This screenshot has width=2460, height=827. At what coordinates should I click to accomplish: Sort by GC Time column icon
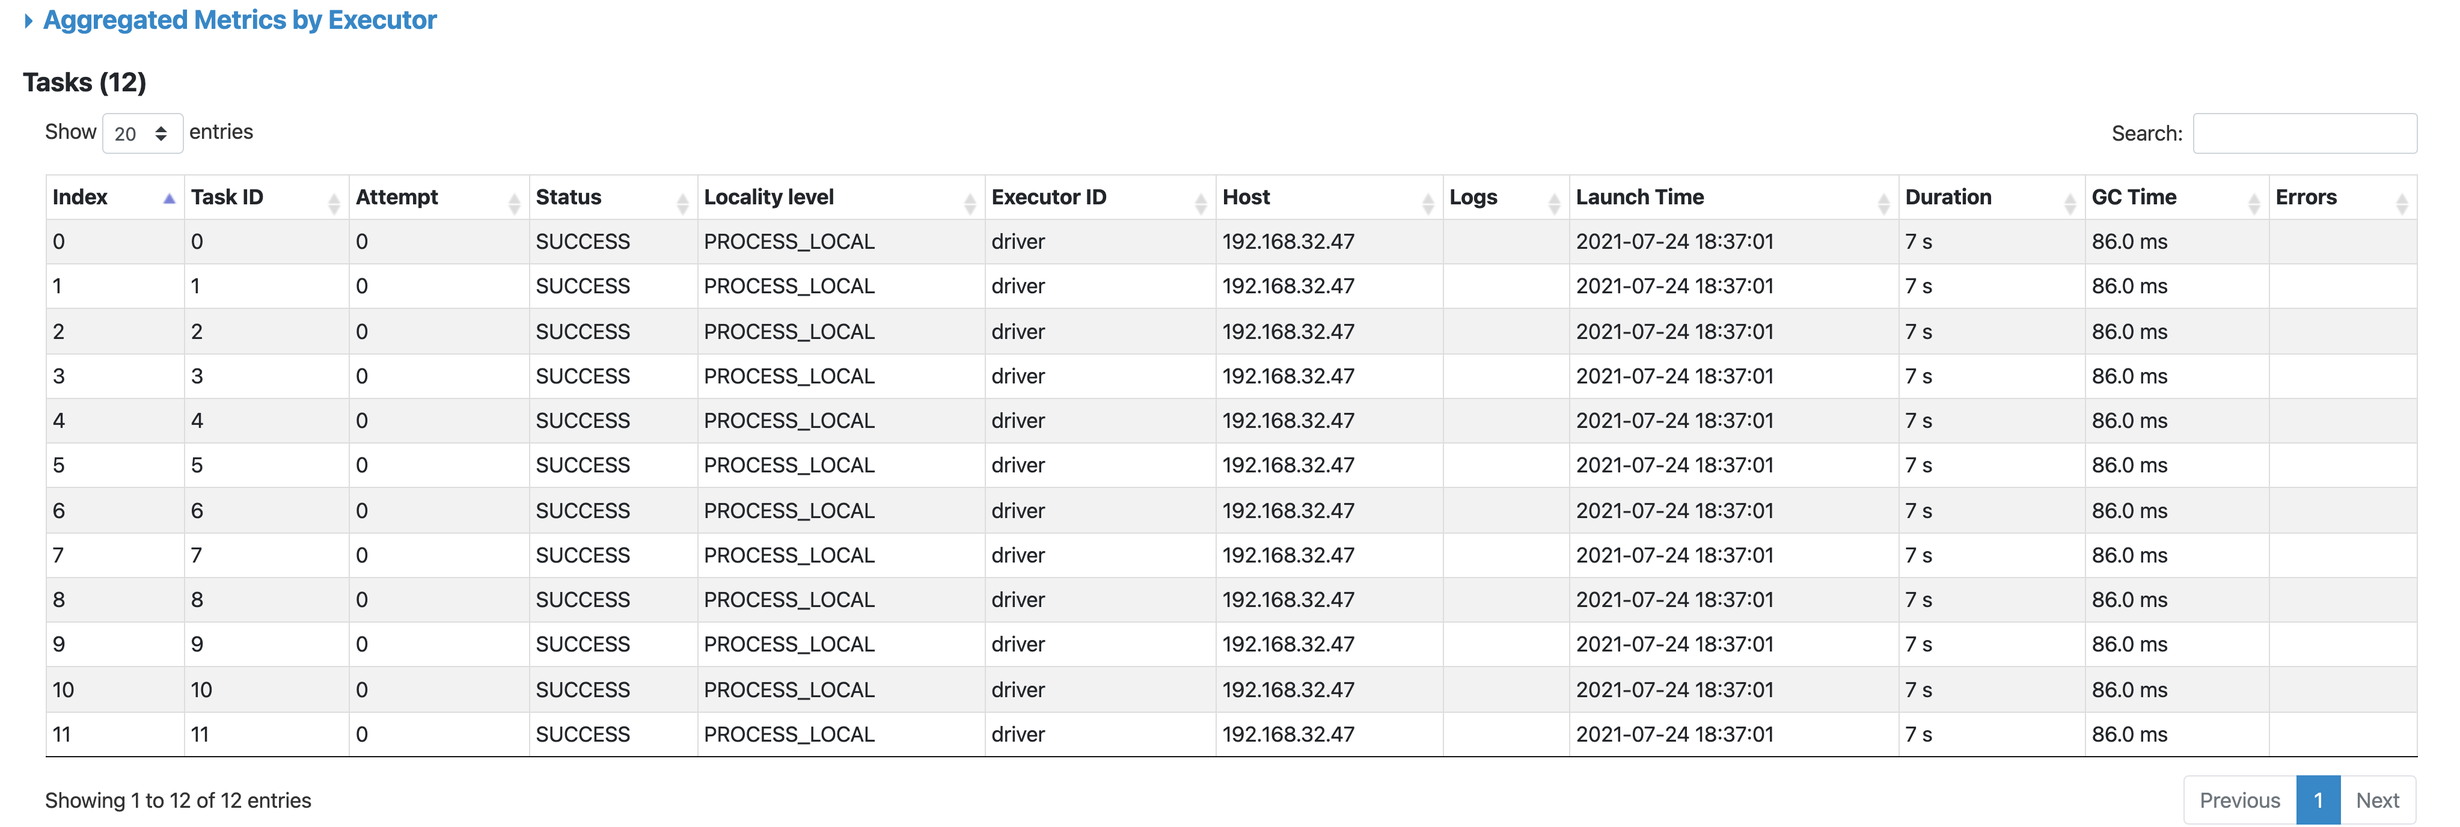pyautogui.click(x=2253, y=203)
